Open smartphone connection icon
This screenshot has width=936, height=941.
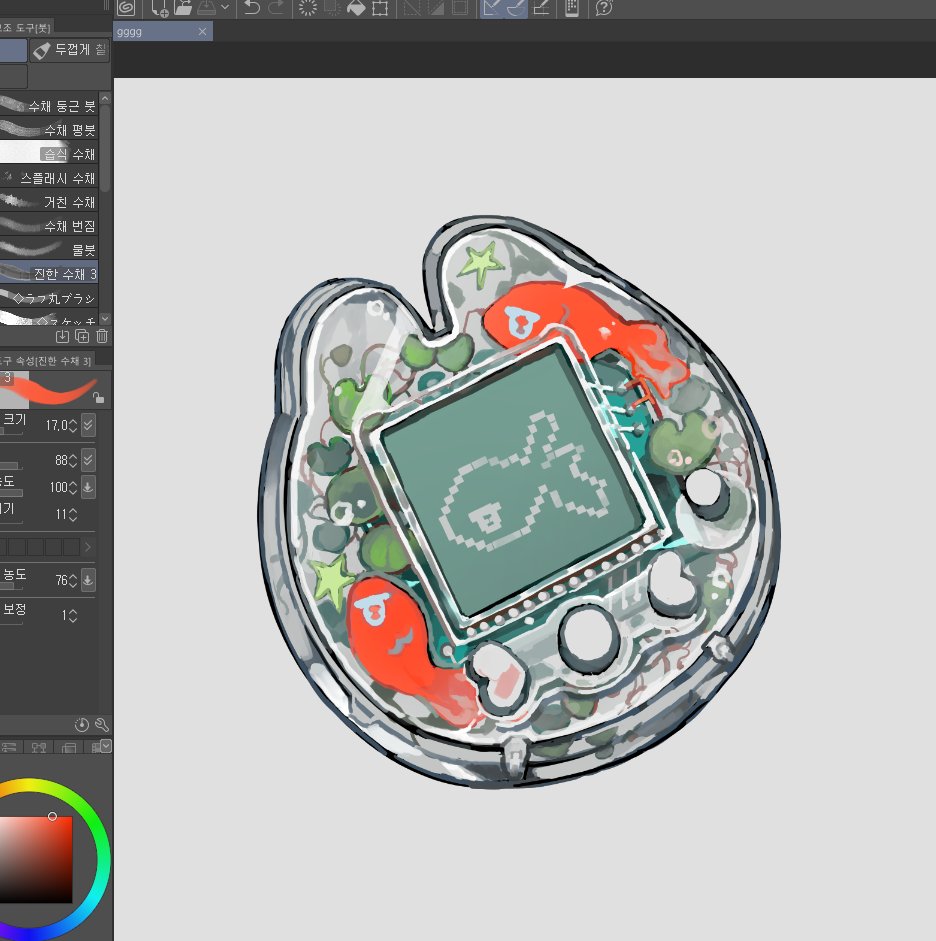click(x=572, y=8)
